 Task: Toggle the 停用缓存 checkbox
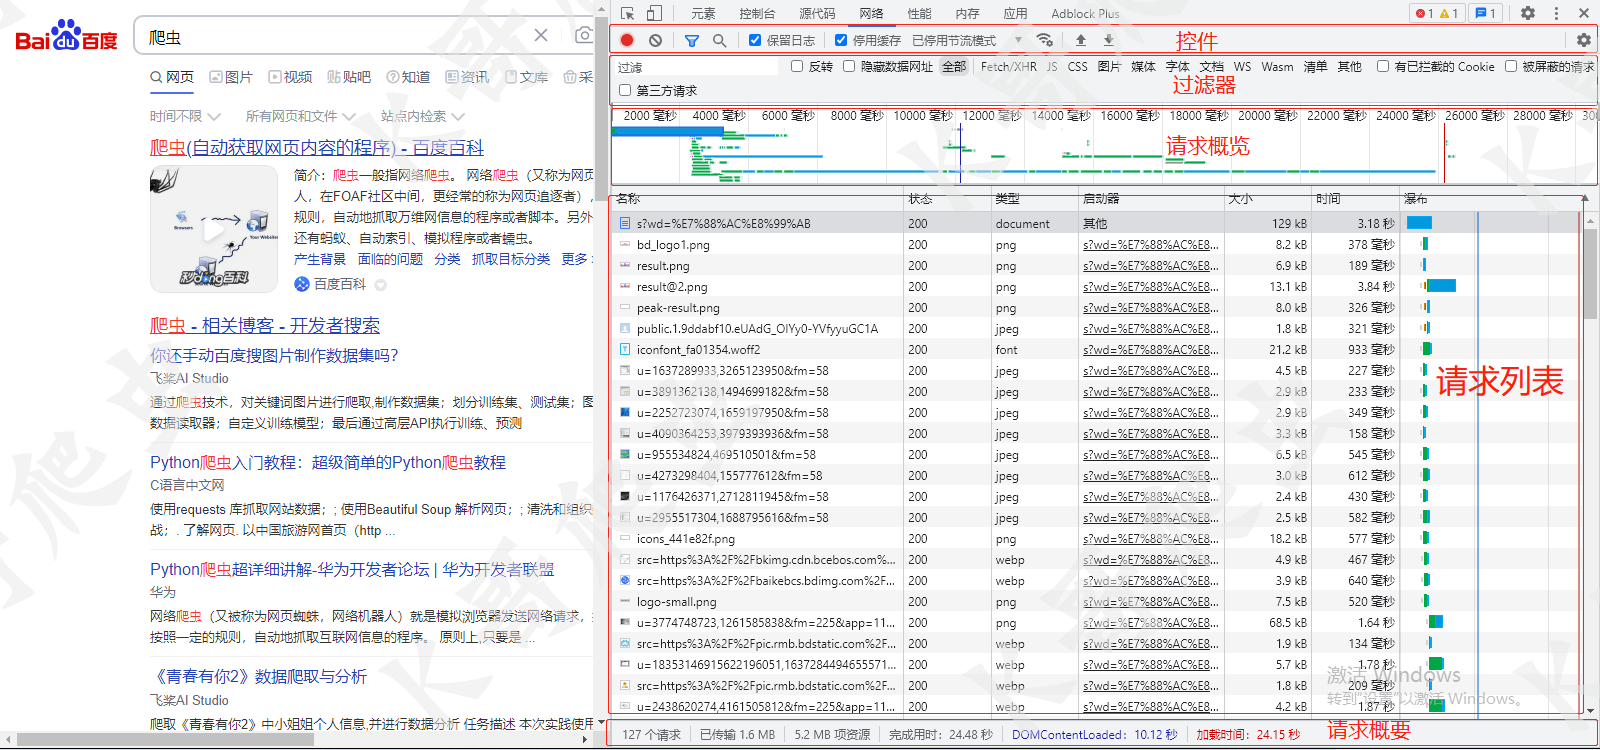(x=841, y=40)
